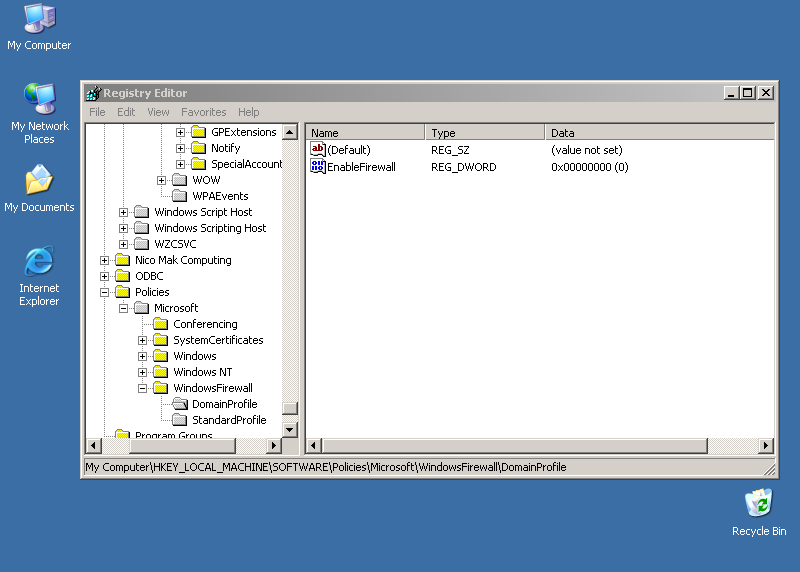Collapse the WindowsFirewall key
The width and height of the screenshot is (800, 572).
pyautogui.click(x=142, y=388)
